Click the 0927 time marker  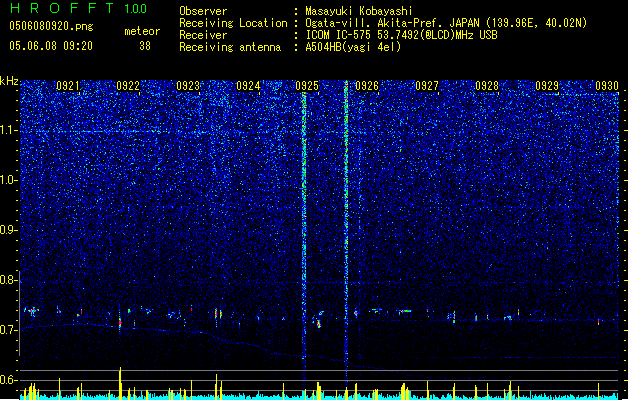click(x=427, y=86)
